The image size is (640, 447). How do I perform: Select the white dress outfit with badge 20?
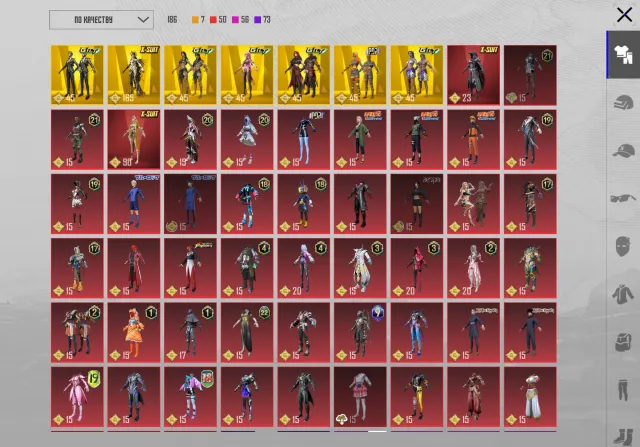[247, 139]
